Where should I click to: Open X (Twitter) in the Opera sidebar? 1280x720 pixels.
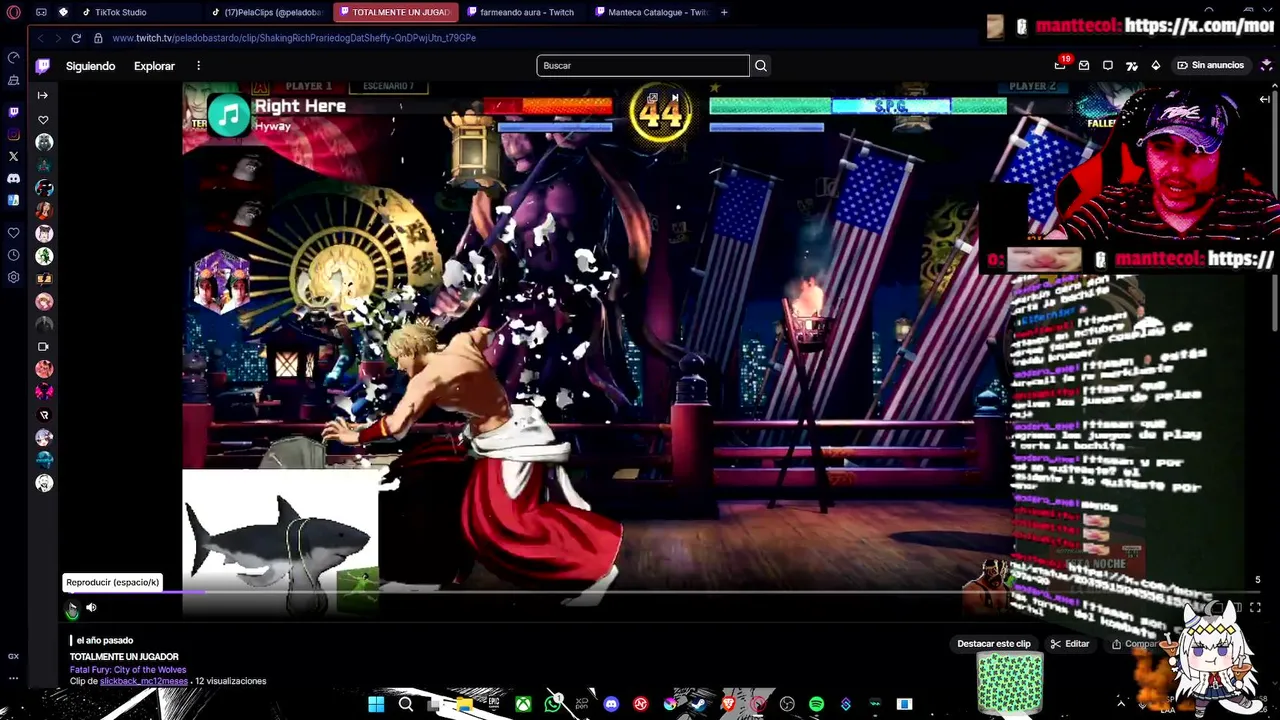13,156
